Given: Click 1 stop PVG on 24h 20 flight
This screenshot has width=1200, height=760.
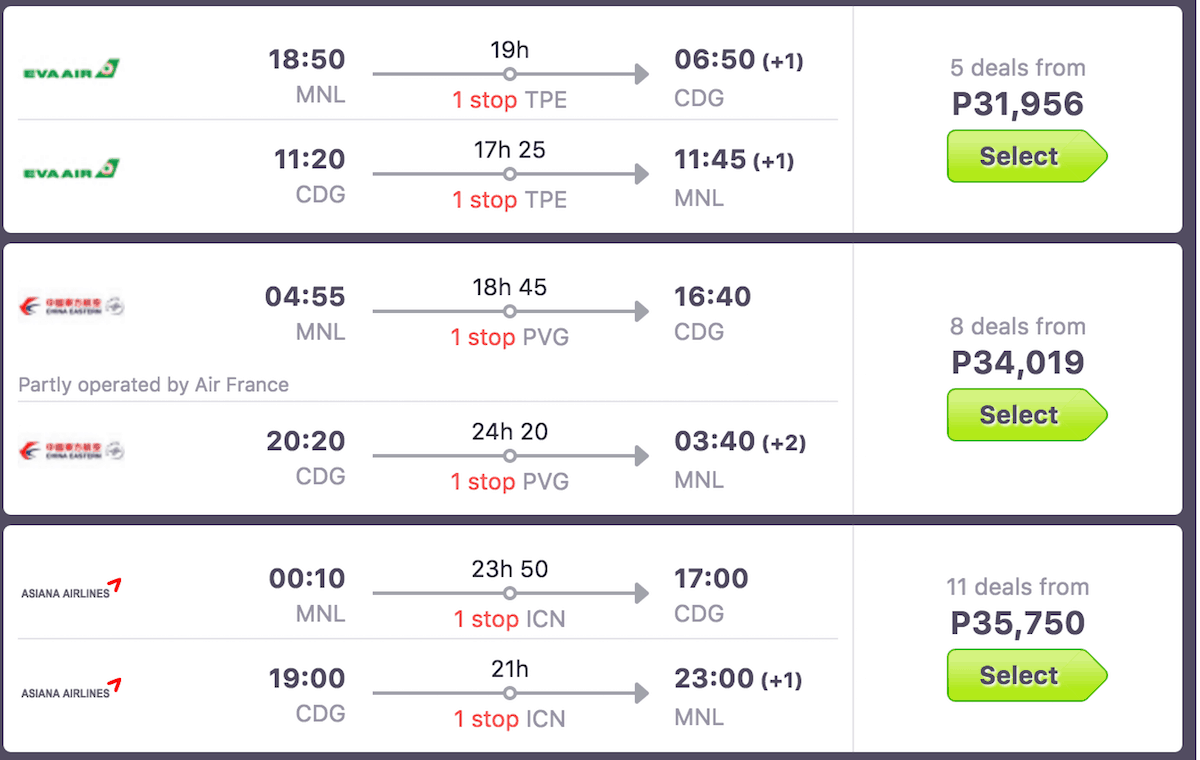Looking at the screenshot, I should pyautogui.click(x=509, y=482).
